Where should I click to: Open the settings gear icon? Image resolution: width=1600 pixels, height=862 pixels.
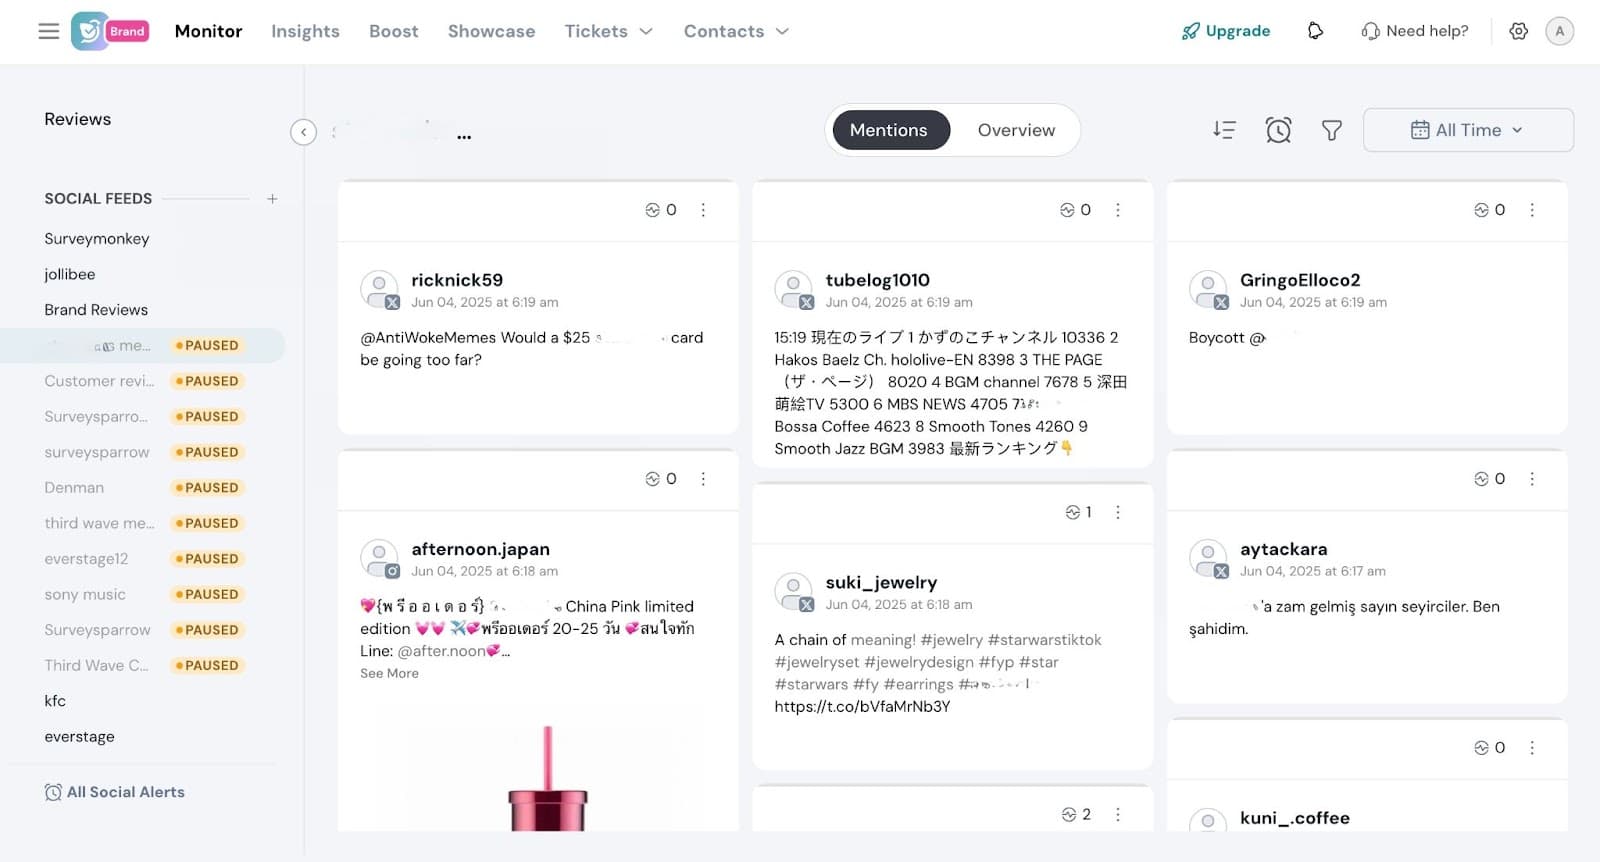pyautogui.click(x=1518, y=31)
